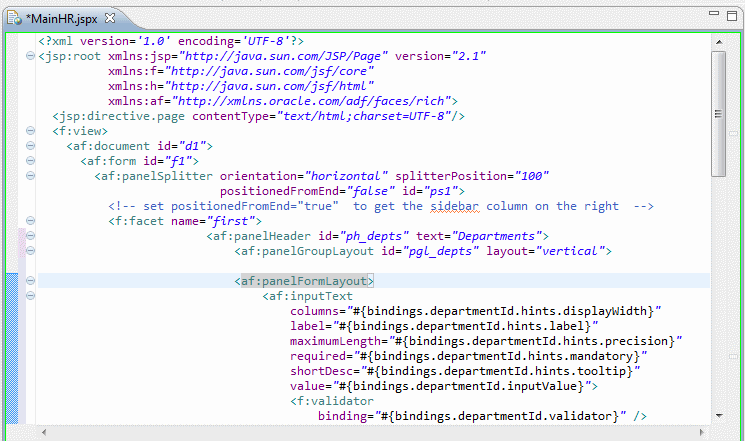Click the highlighted af:panelFormLayout tag

(304, 281)
